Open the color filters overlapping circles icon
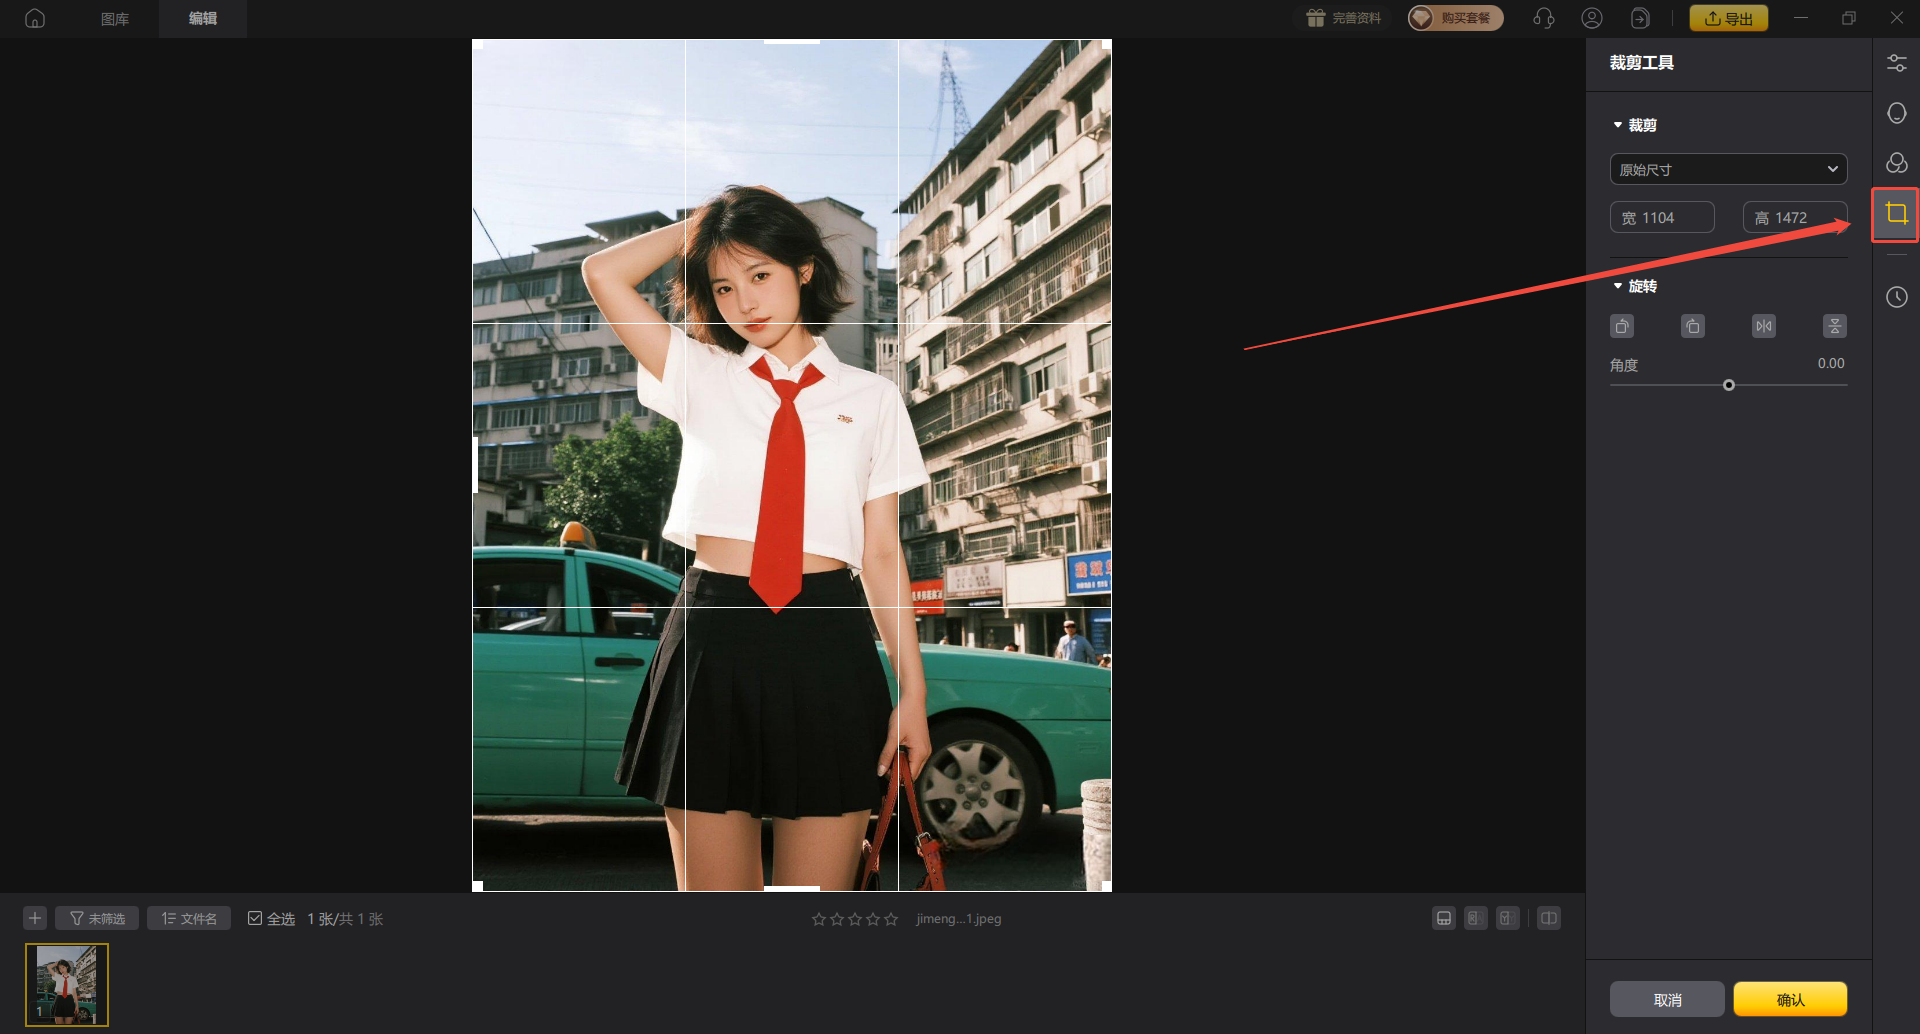 point(1896,163)
